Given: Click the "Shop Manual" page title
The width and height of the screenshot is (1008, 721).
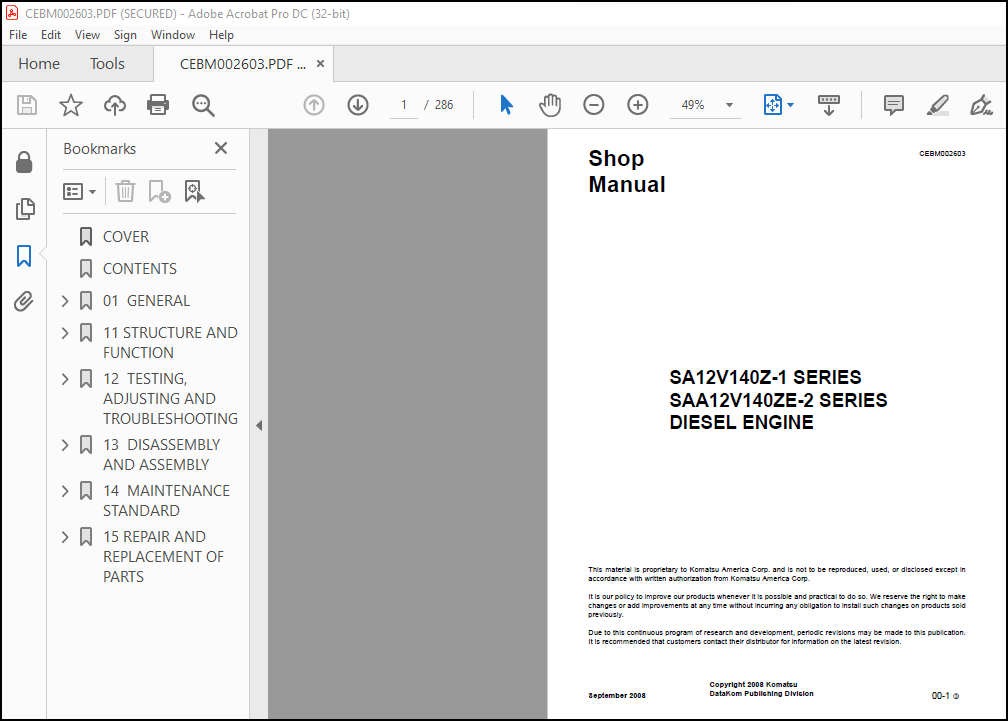Looking at the screenshot, I should [x=627, y=171].
